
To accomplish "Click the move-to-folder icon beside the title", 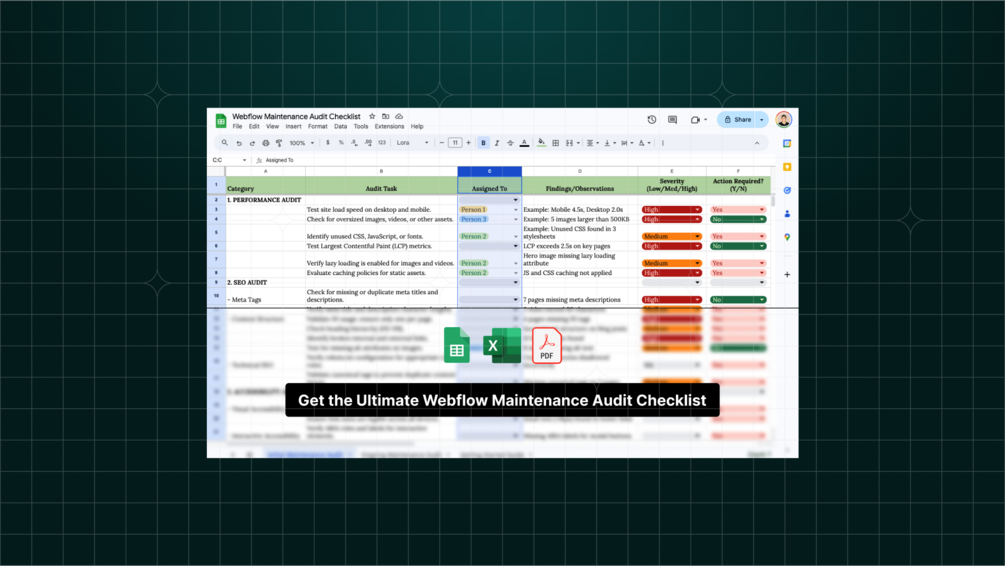I will (x=385, y=117).
